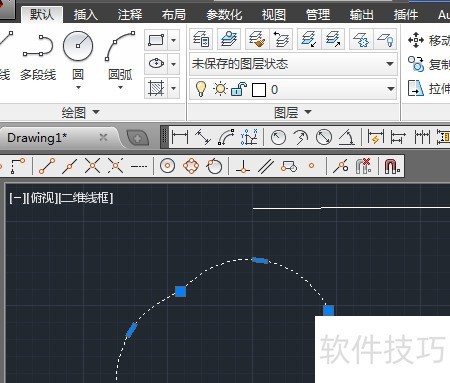Image resolution: width=450 pixels, height=383 pixels.
Task: Click Make Object's Layer Current icon
Action: [229, 39]
